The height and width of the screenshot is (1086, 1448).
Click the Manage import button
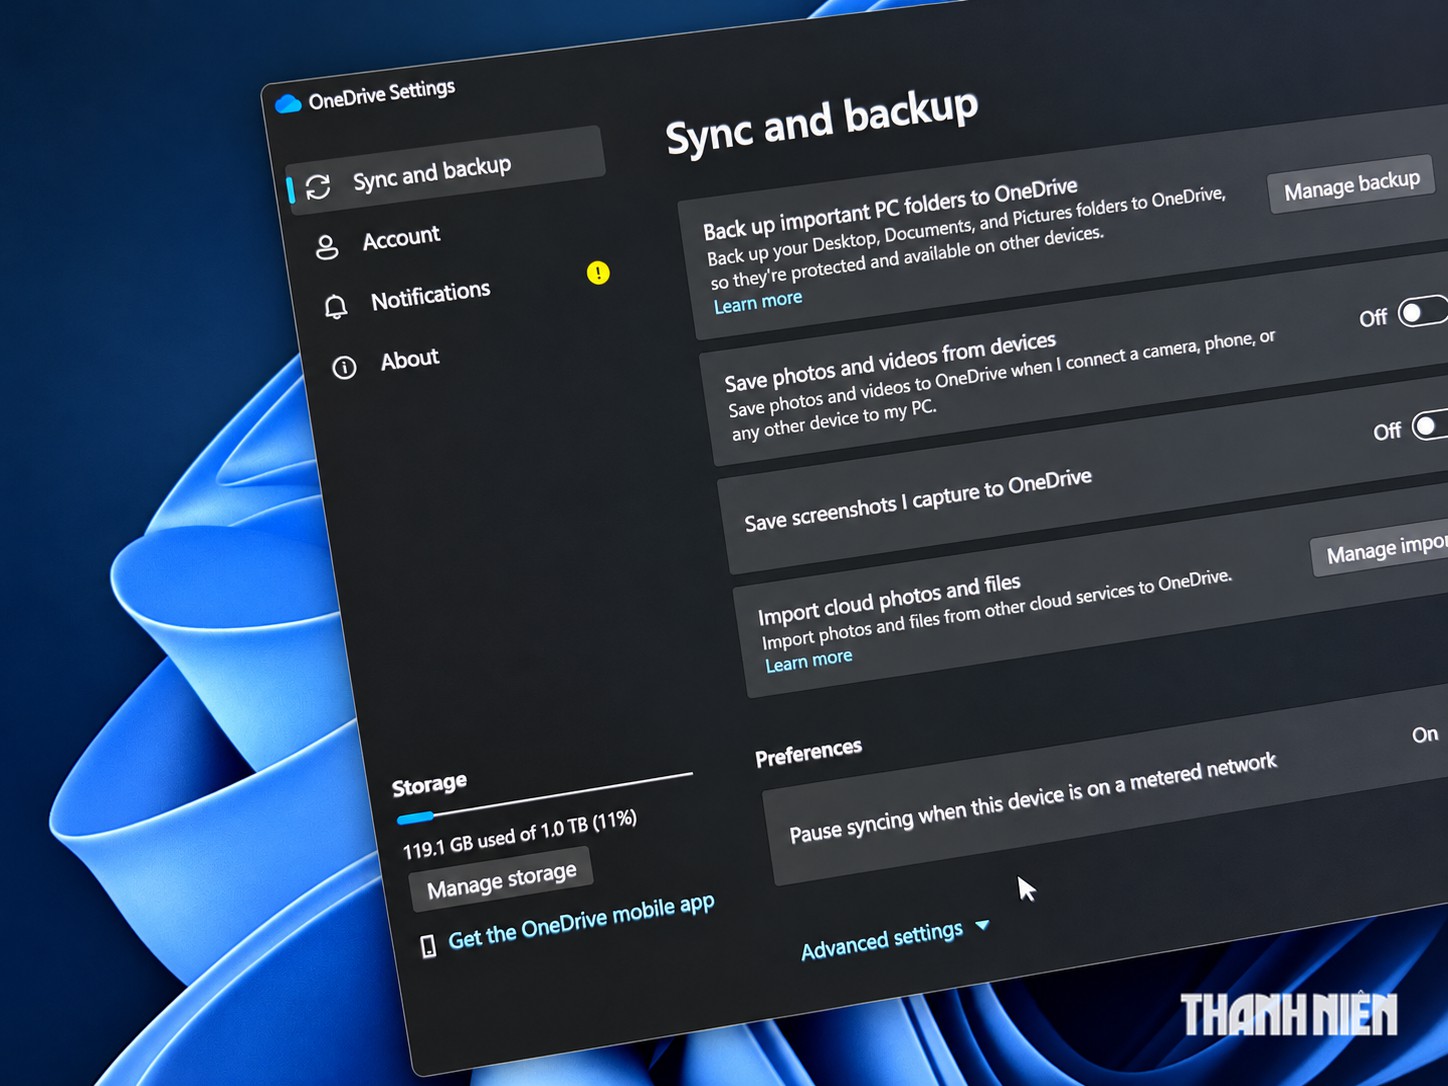click(1380, 550)
